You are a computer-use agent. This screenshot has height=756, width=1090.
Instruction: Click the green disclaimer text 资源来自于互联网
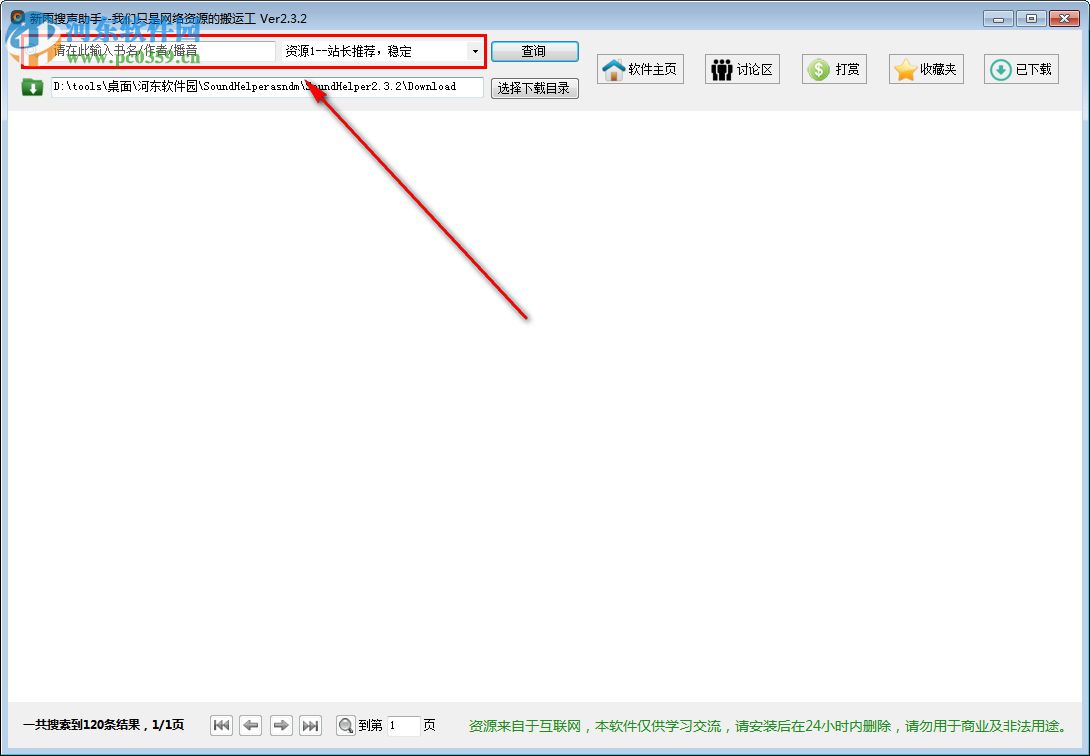(768, 726)
